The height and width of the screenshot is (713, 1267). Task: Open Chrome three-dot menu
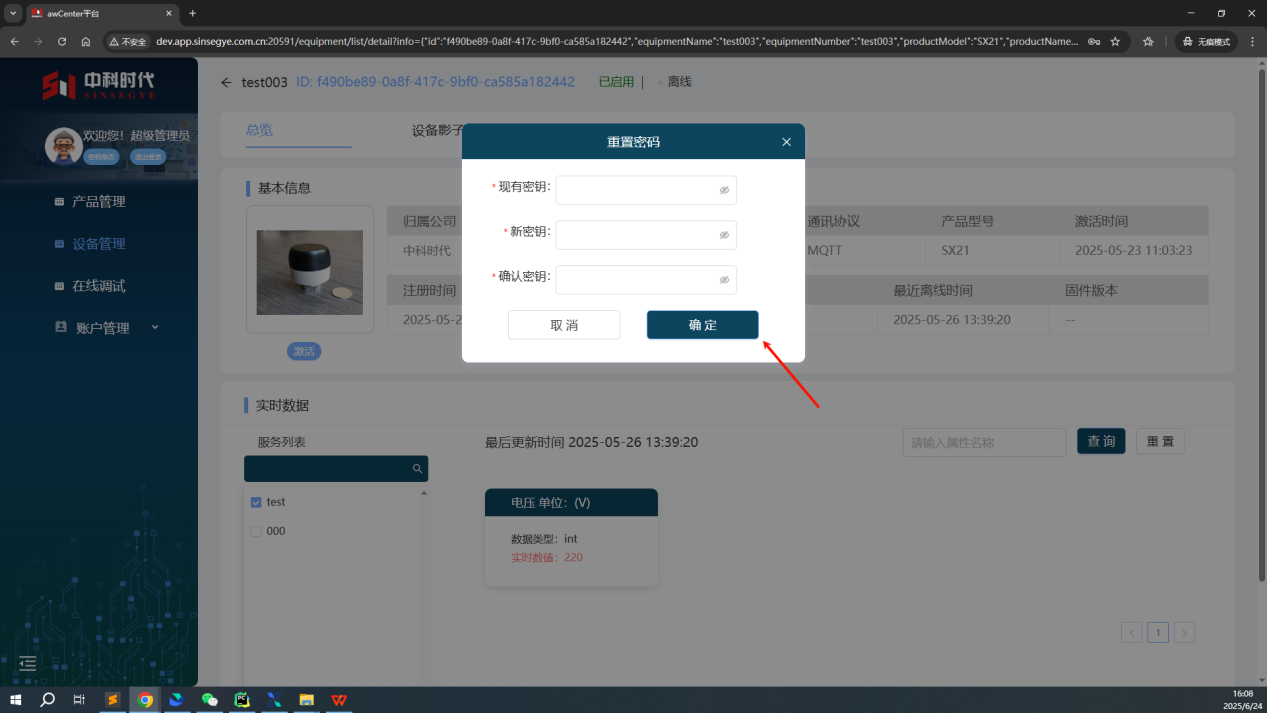coord(1251,42)
